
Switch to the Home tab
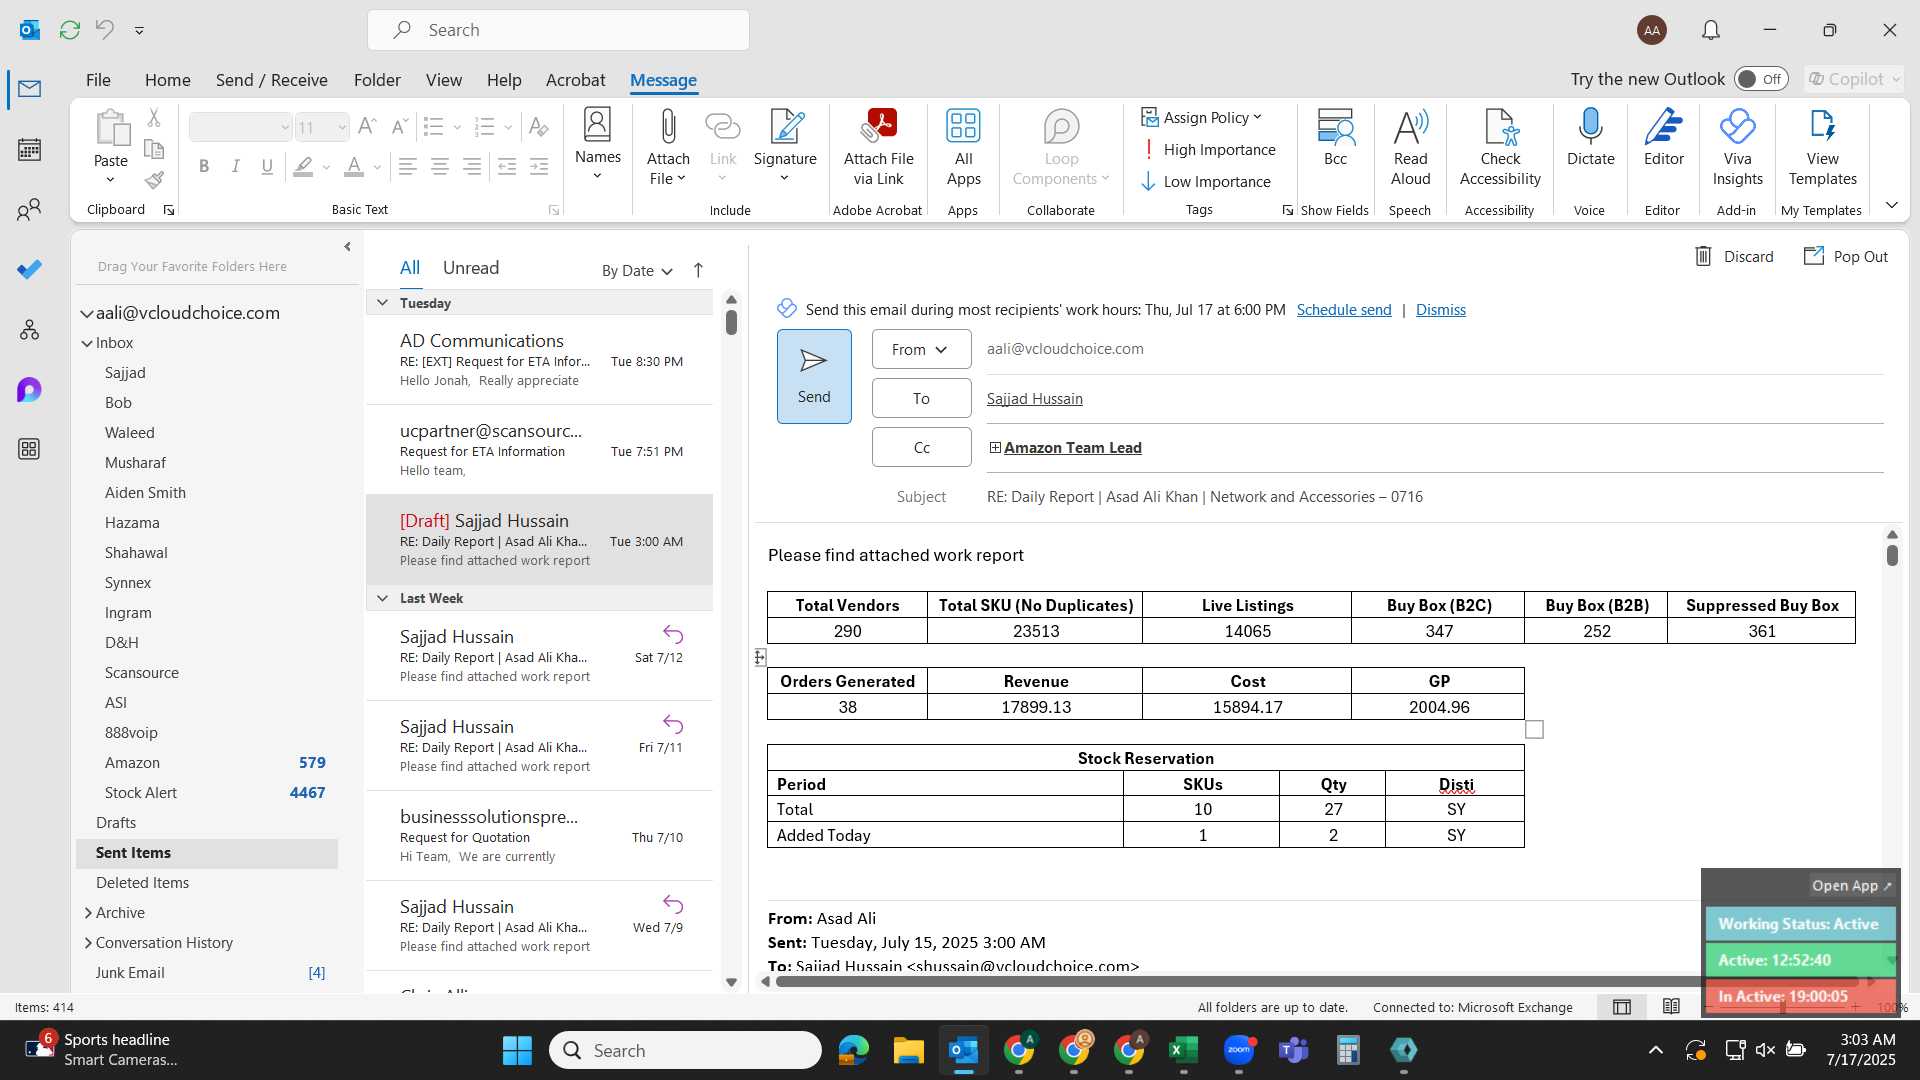(167, 80)
